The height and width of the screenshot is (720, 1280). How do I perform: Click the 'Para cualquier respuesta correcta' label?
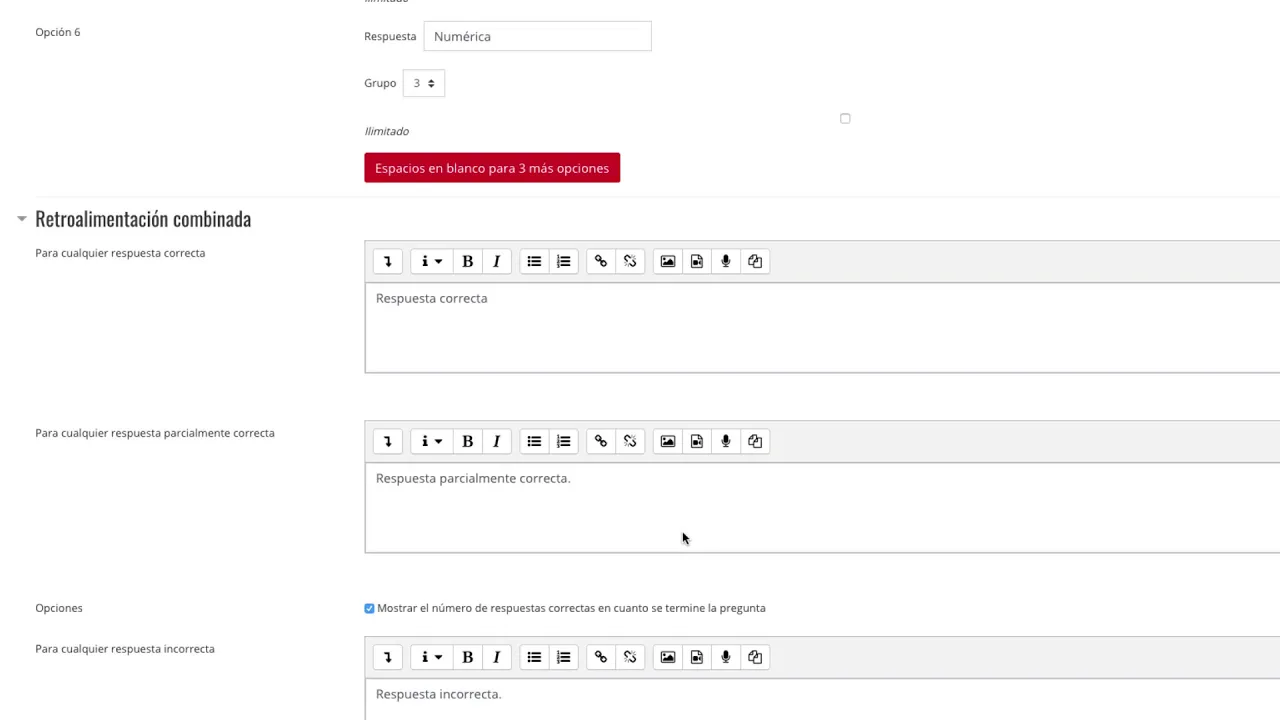[x=120, y=253]
